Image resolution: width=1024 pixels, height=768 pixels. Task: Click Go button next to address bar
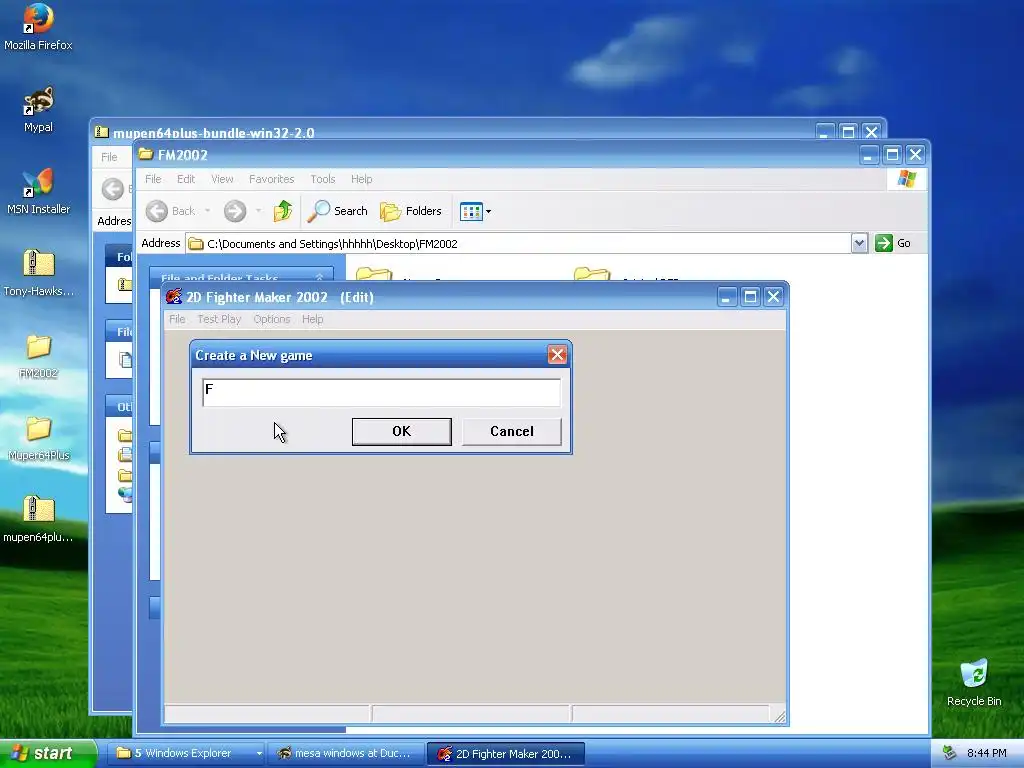point(893,243)
